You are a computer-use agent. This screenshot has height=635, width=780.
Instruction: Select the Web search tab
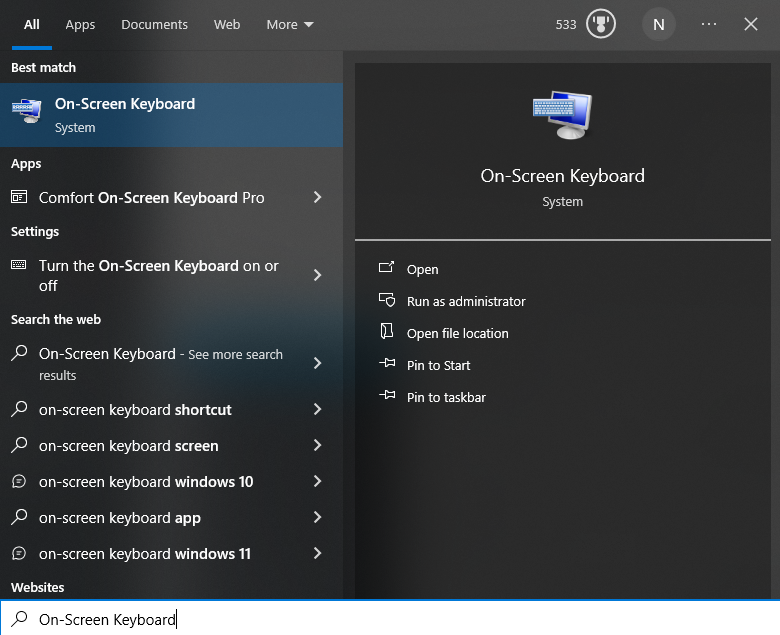(x=227, y=24)
